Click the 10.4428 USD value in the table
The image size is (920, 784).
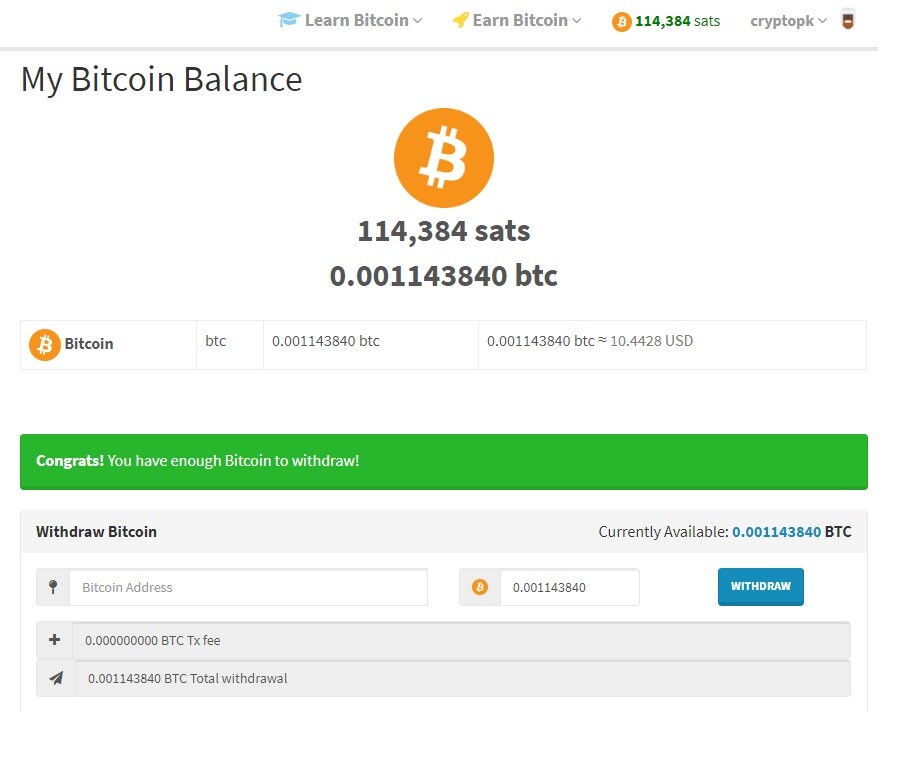(x=651, y=341)
